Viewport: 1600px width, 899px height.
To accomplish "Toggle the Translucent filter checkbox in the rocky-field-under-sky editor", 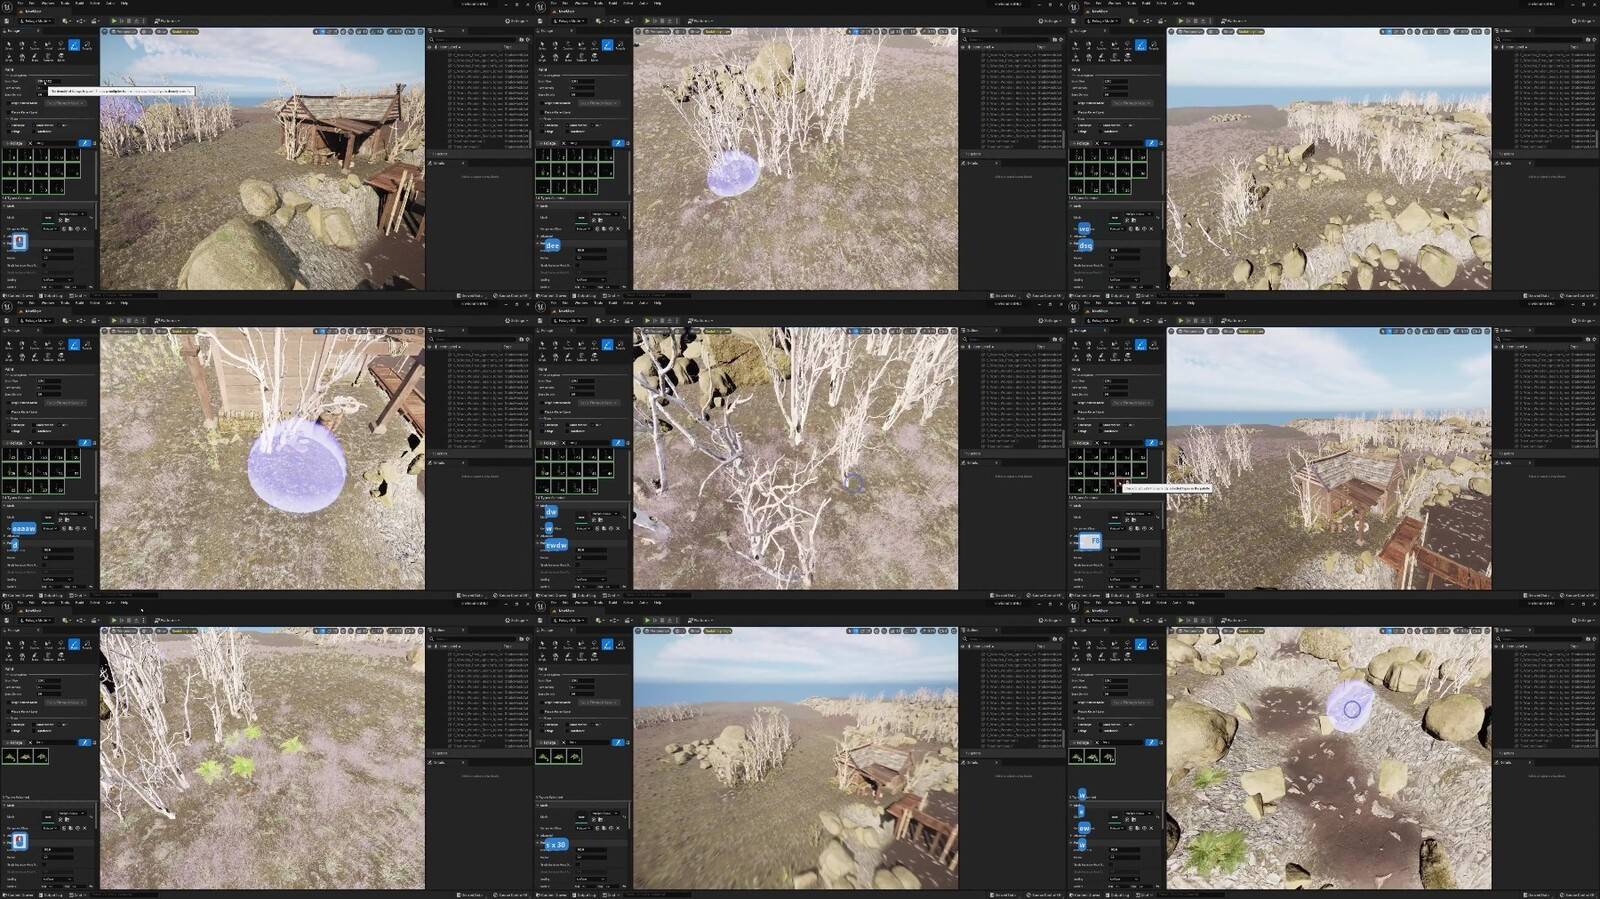I will tap(1101, 131).
